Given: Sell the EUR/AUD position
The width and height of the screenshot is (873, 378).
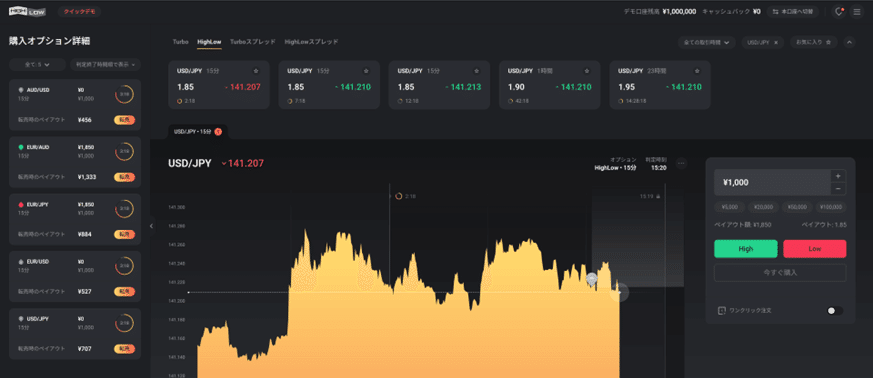Looking at the screenshot, I should [125, 177].
